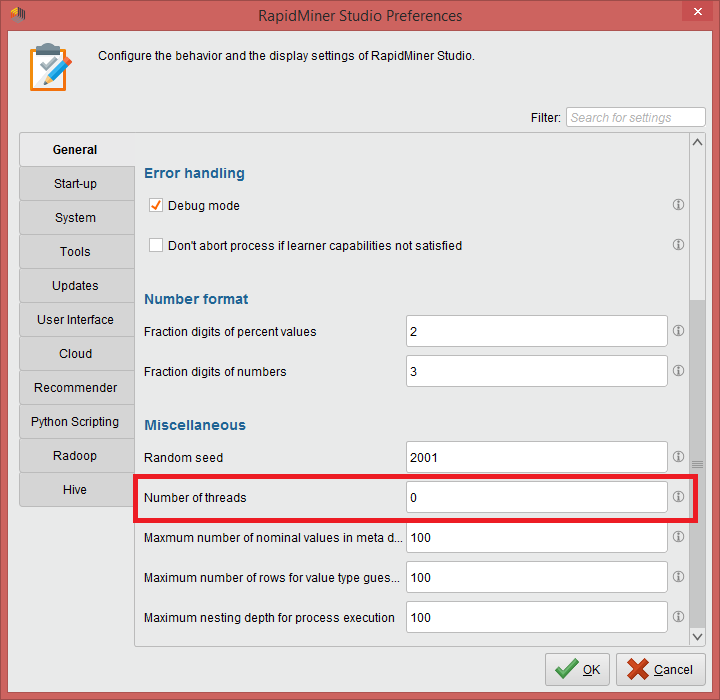Click OK to save preferences
Viewport: 720px width, 700px height.
click(577, 669)
